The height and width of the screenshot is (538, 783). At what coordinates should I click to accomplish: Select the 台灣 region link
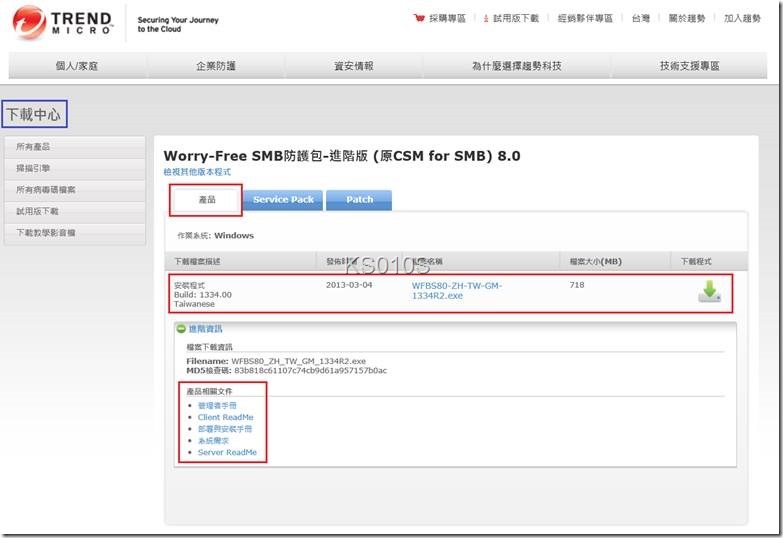pyautogui.click(x=641, y=18)
